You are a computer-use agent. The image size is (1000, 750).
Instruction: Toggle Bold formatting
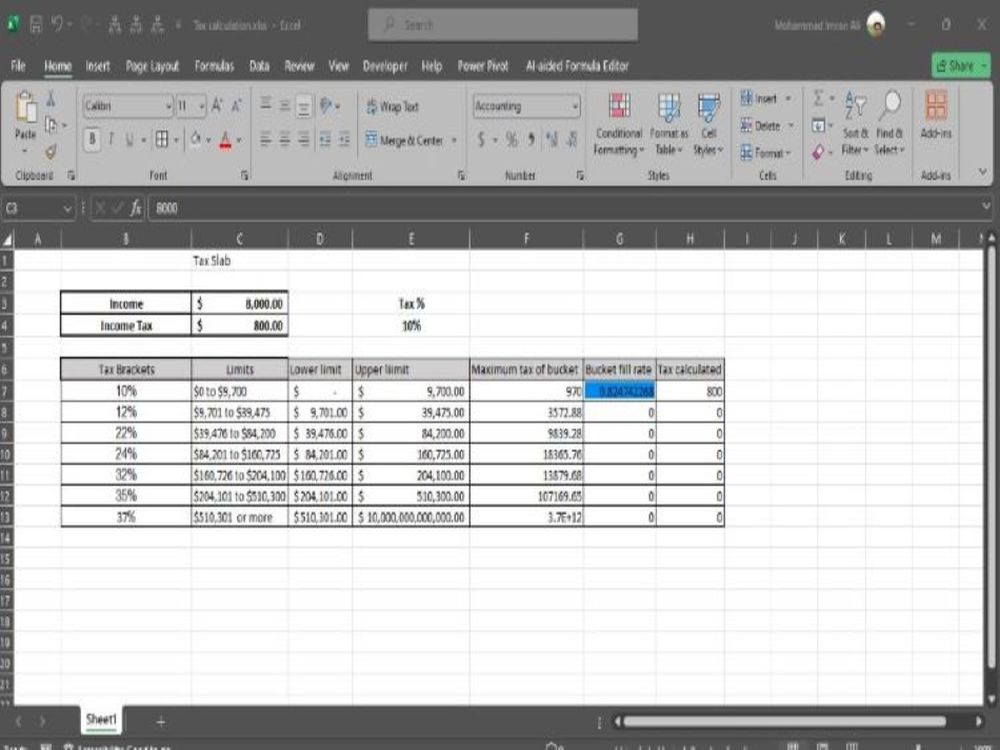click(x=92, y=139)
